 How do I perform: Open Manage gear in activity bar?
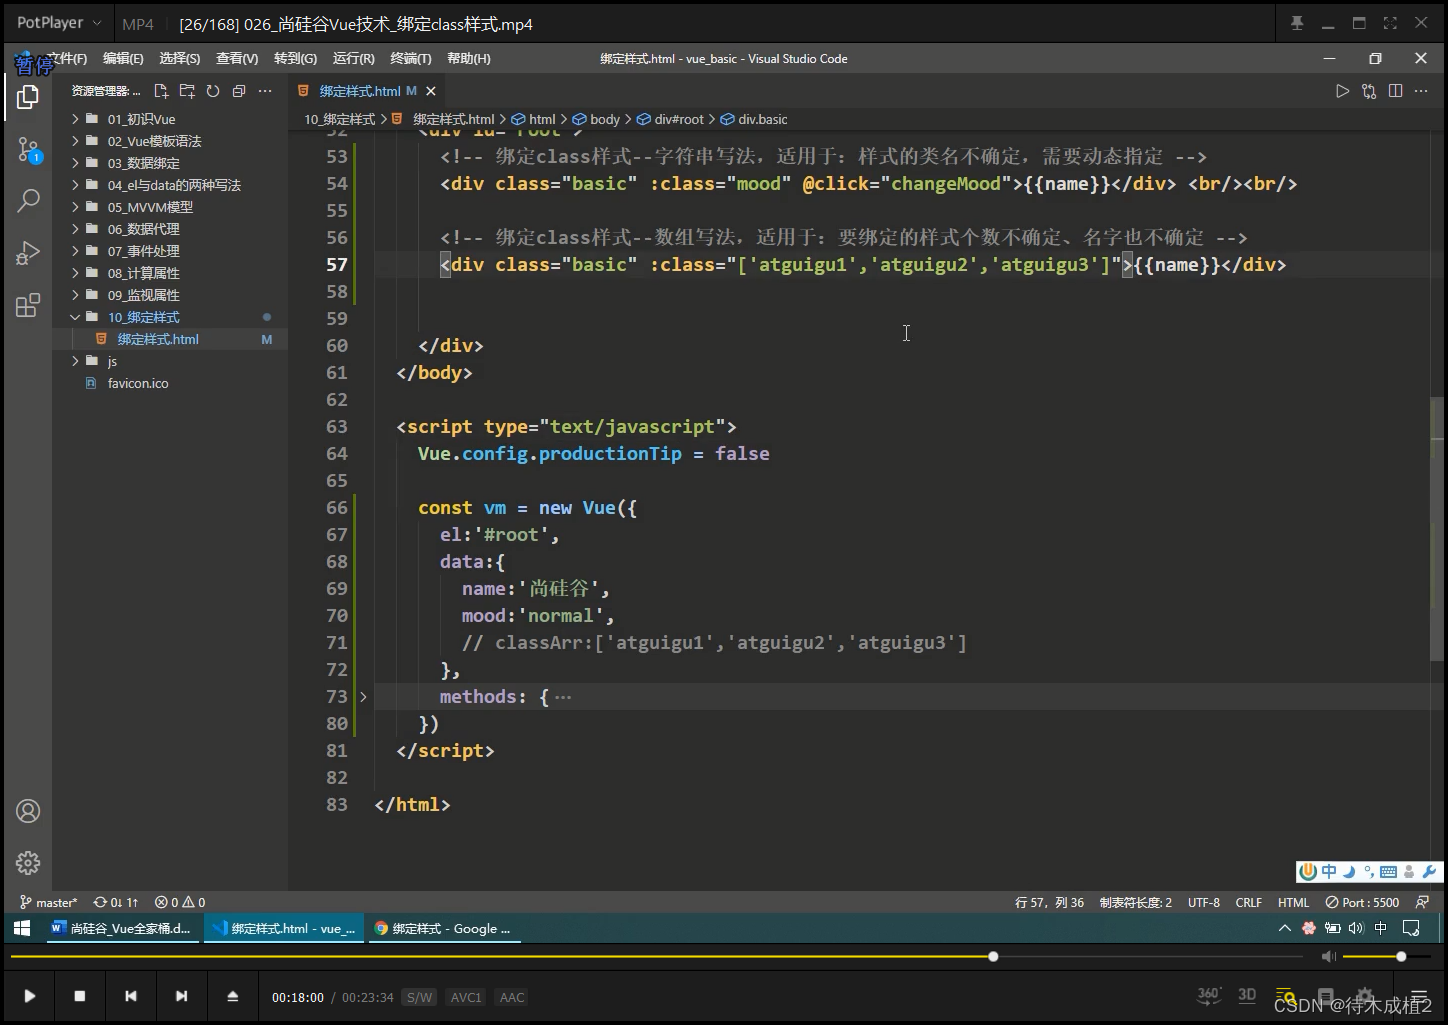click(x=28, y=862)
